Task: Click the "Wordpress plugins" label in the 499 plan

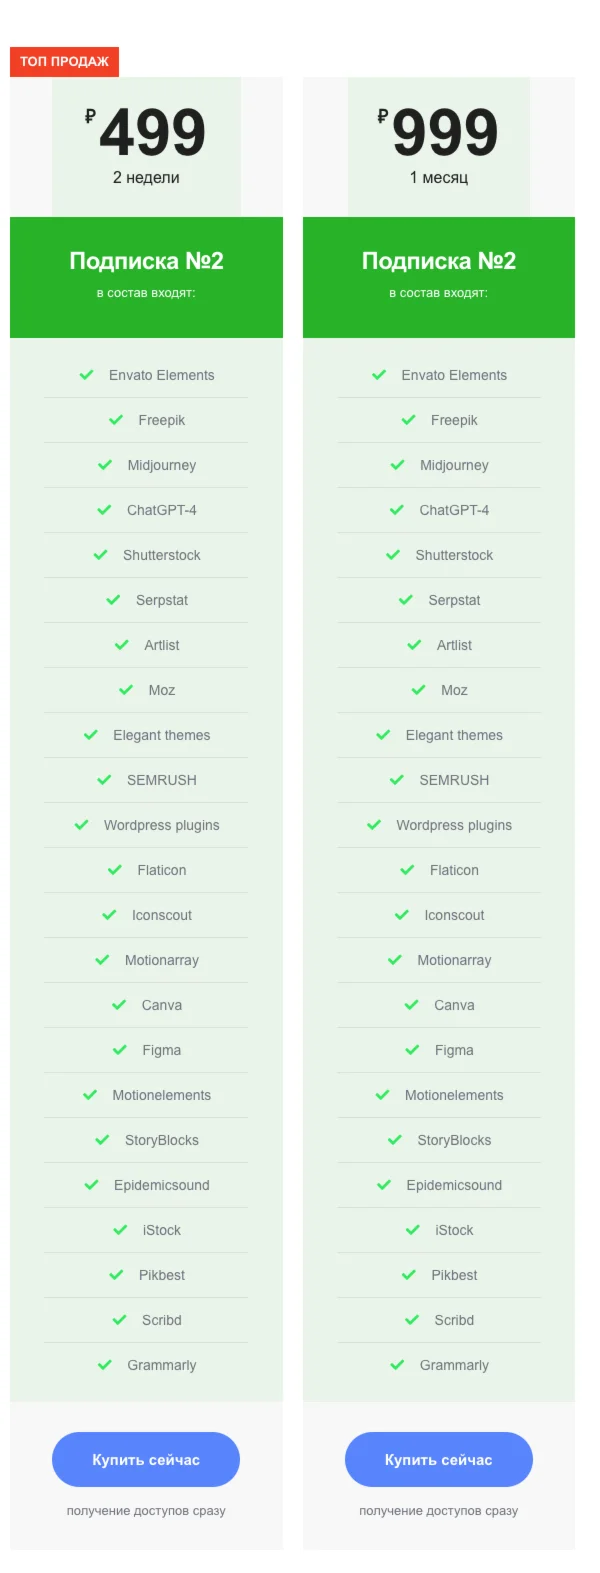Action: [x=161, y=825]
